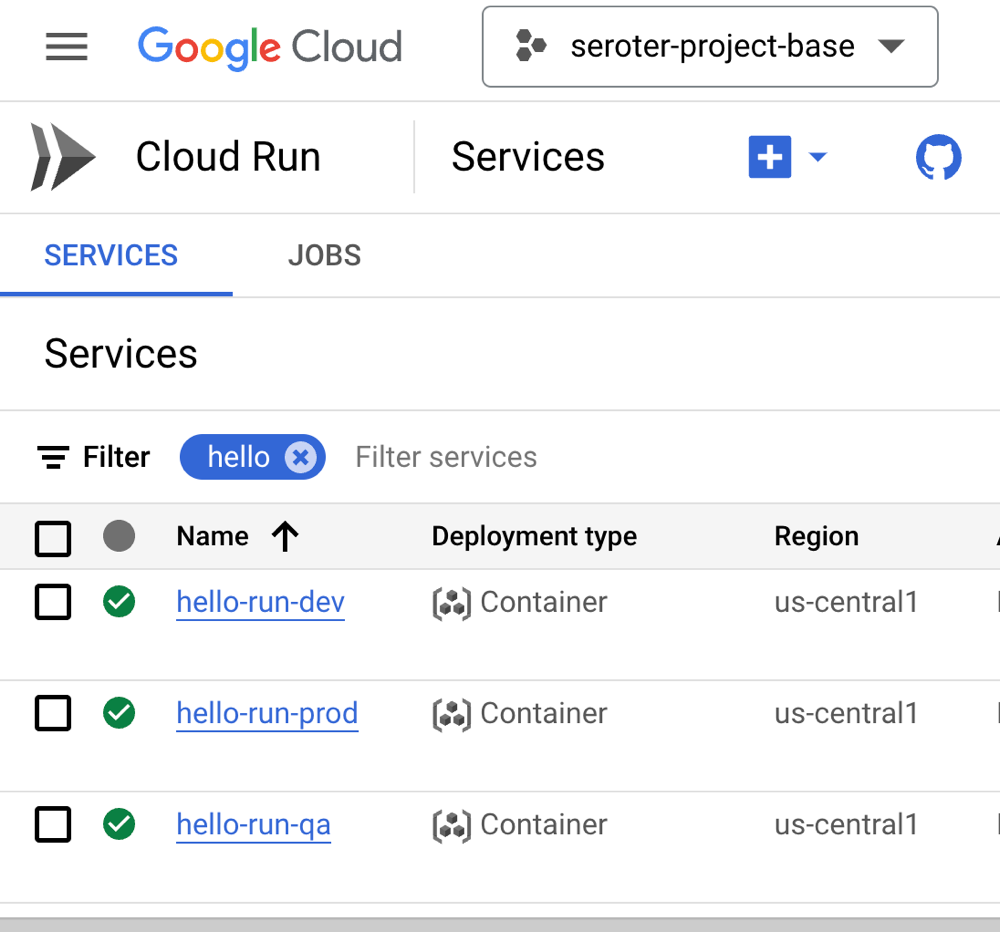Image resolution: width=1000 pixels, height=932 pixels.
Task: Open the hello-run-dev service link
Action: coord(260,602)
